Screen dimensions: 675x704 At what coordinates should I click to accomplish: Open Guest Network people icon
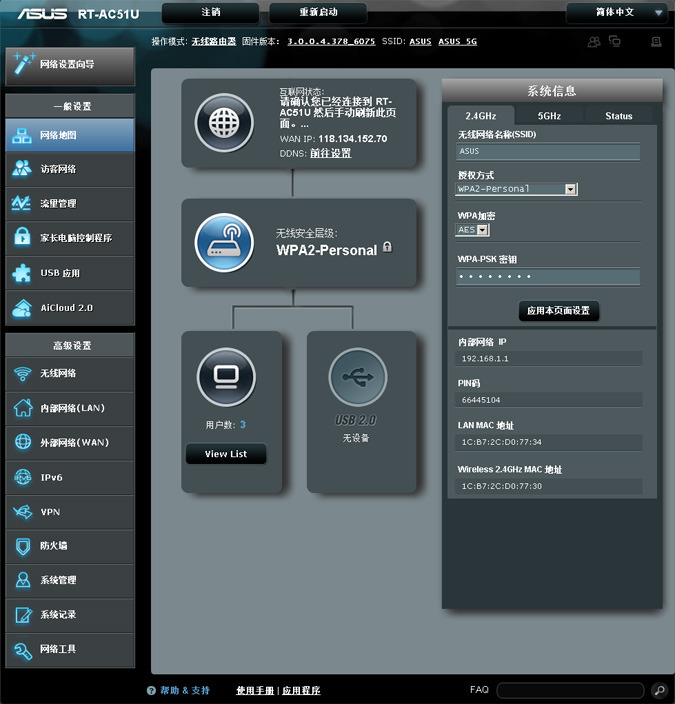tap(22, 168)
